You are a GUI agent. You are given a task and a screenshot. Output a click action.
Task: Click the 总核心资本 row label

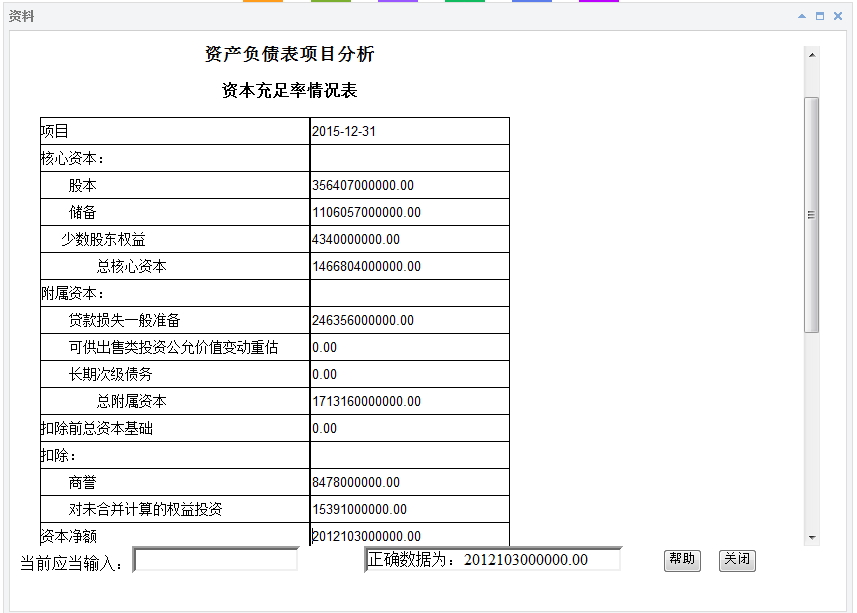132,266
